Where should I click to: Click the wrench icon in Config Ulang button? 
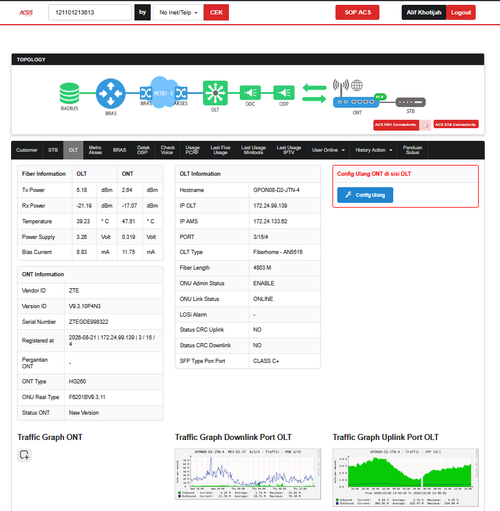coord(348,195)
